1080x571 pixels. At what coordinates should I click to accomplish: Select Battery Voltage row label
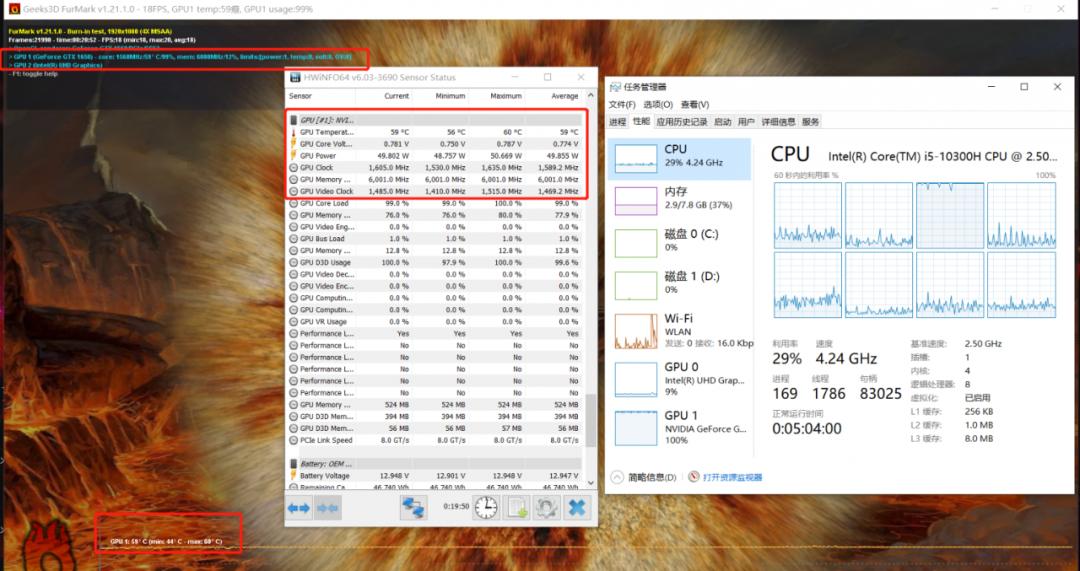[x=324, y=475]
